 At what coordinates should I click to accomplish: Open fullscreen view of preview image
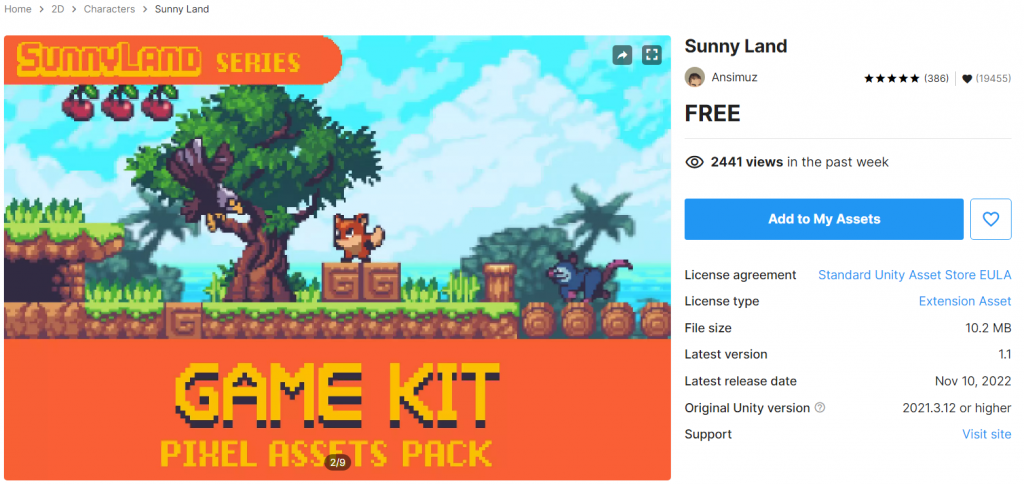point(652,55)
